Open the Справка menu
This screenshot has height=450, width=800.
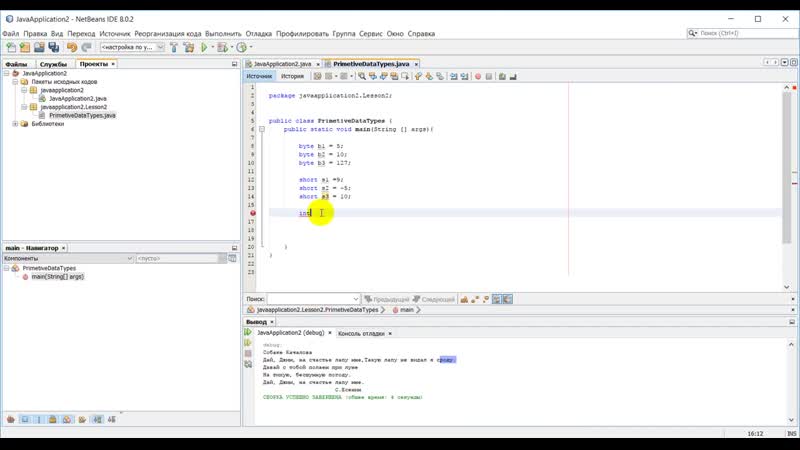click(x=421, y=34)
